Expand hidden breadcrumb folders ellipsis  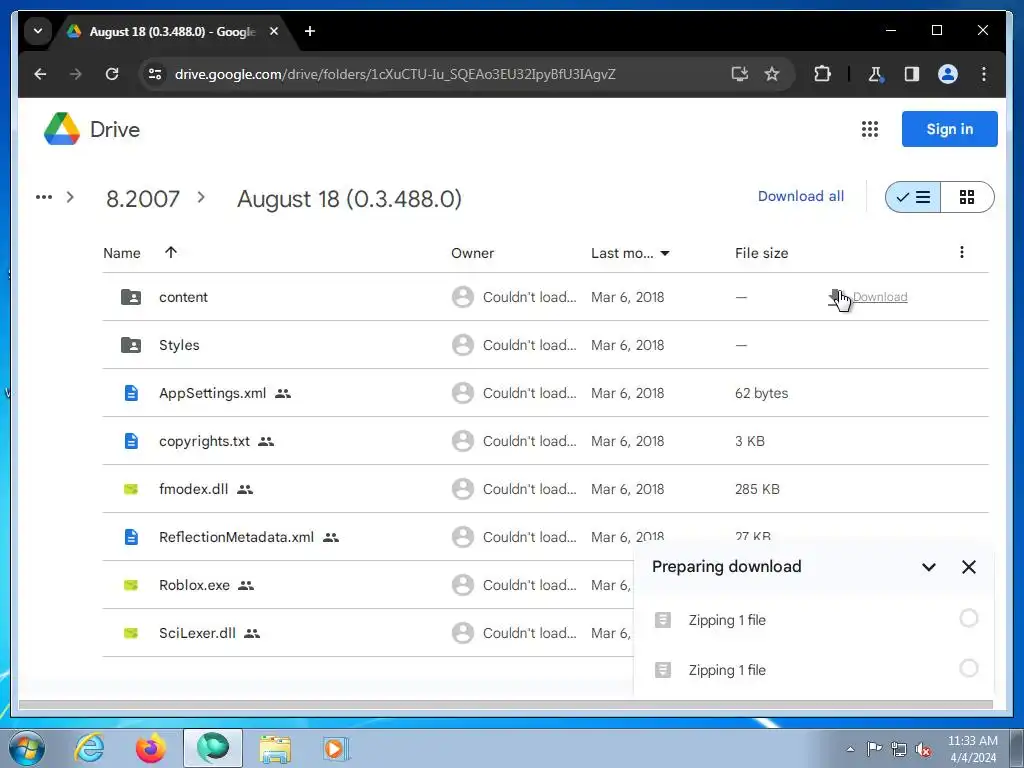click(44, 197)
